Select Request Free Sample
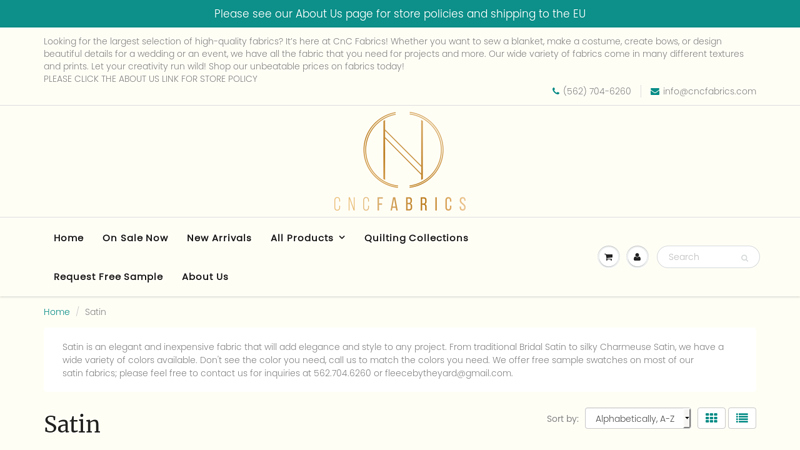This screenshot has height=450, width=800. [108, 277]
